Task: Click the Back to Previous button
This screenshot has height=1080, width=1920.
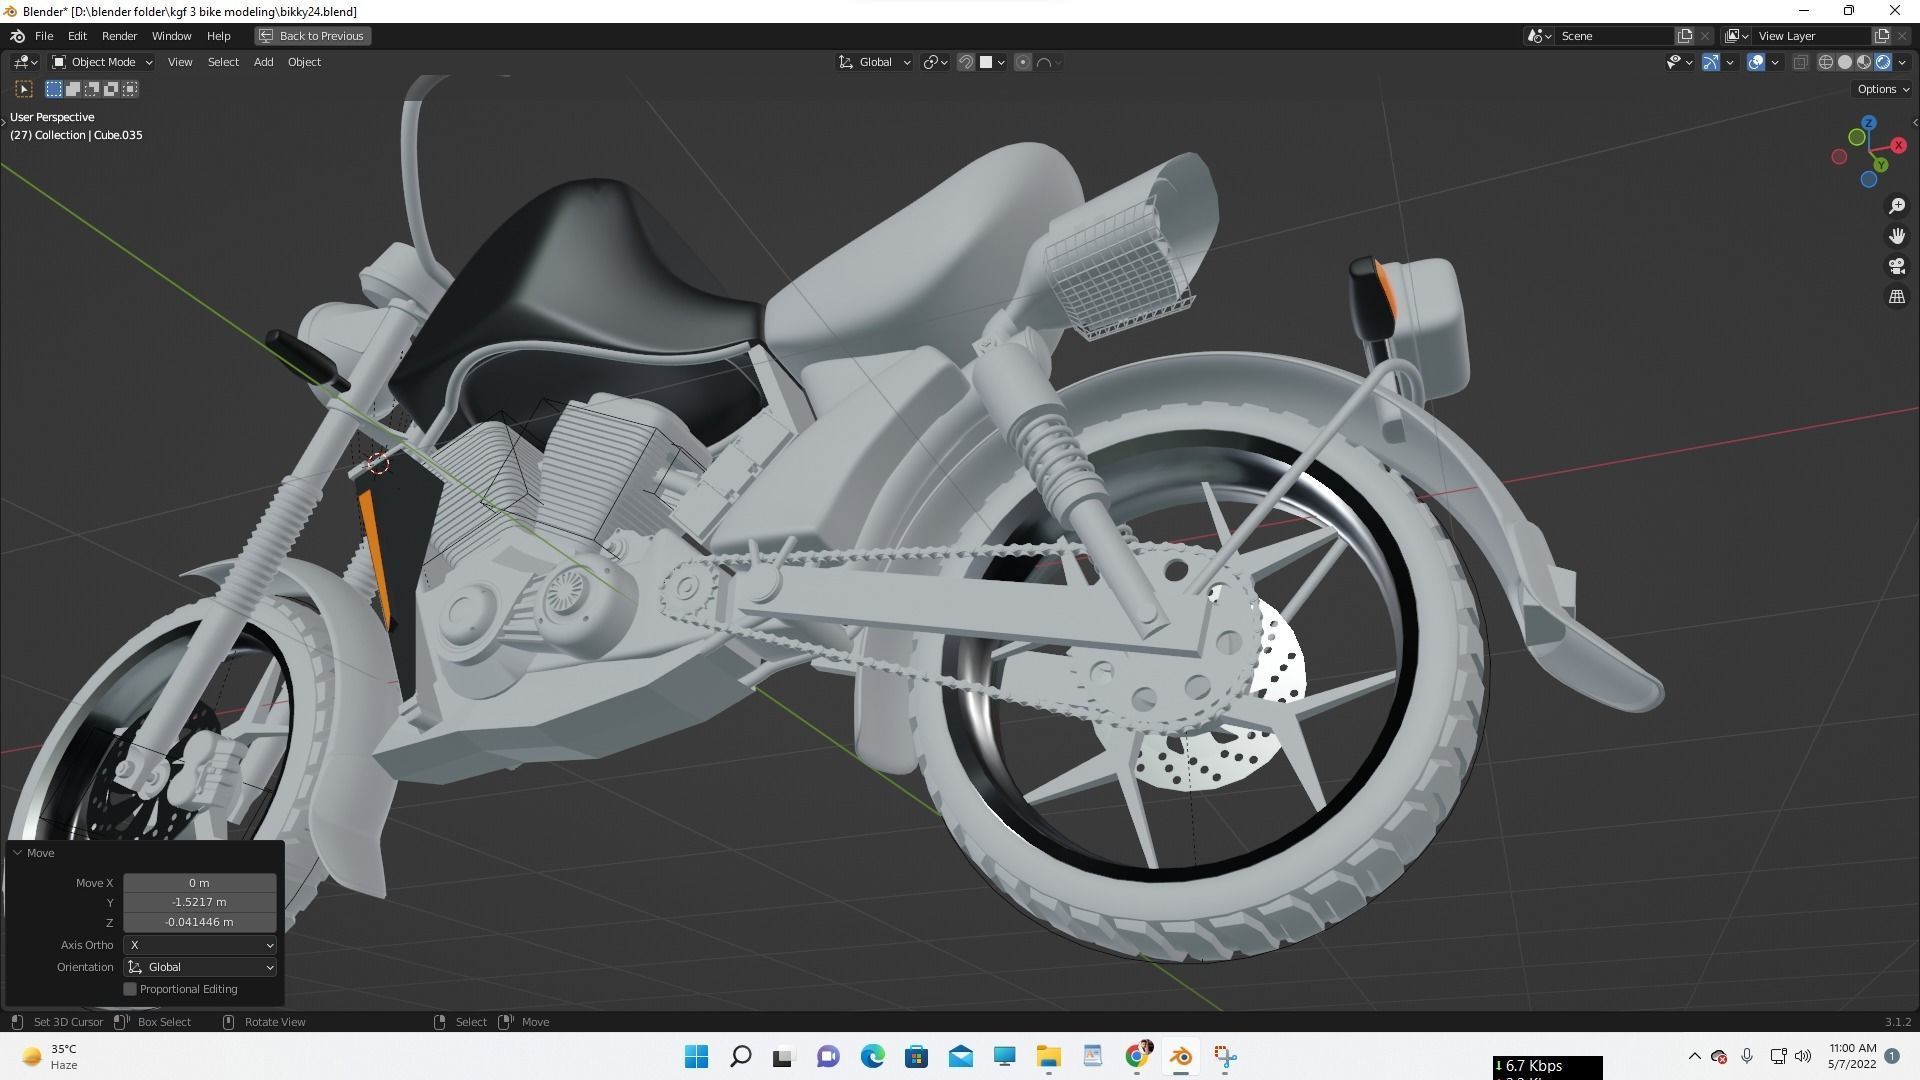Action: (311, 35)
